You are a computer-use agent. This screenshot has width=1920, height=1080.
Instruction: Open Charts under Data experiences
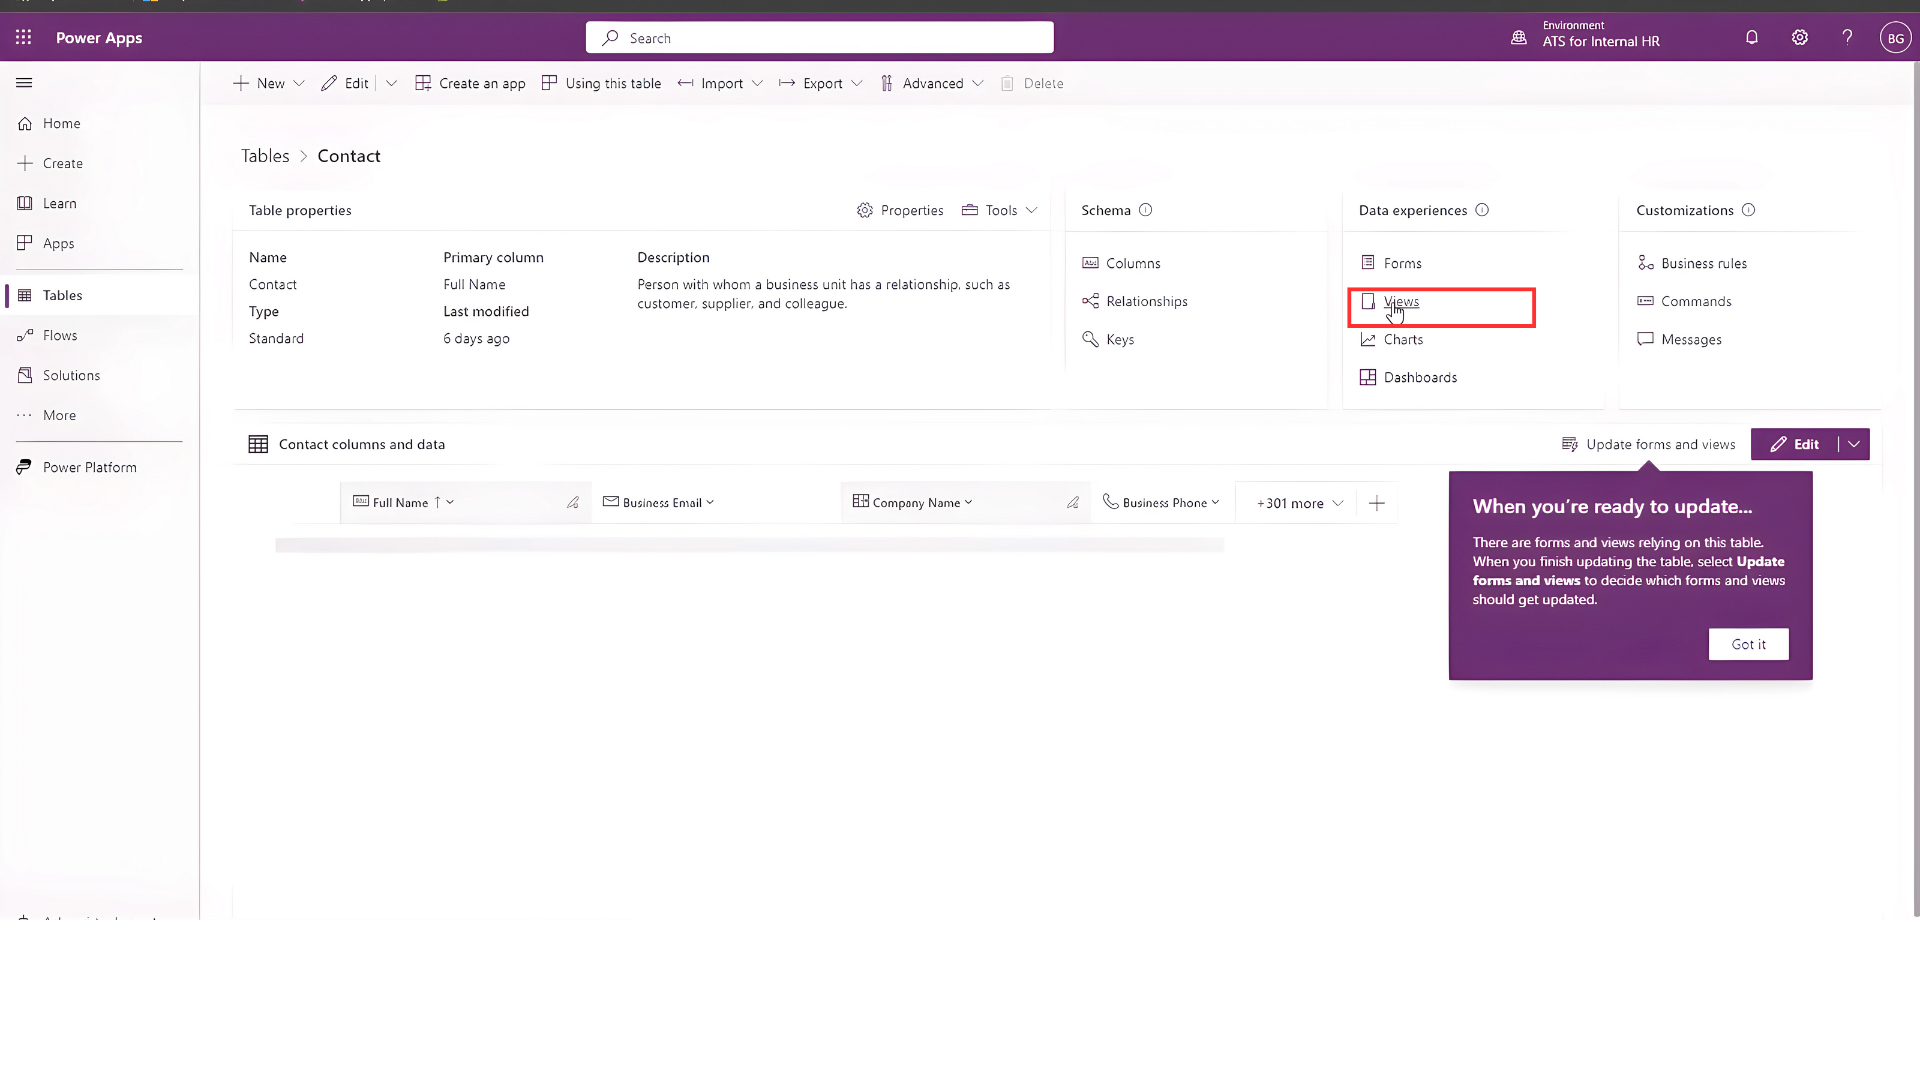click(1391, 339)
